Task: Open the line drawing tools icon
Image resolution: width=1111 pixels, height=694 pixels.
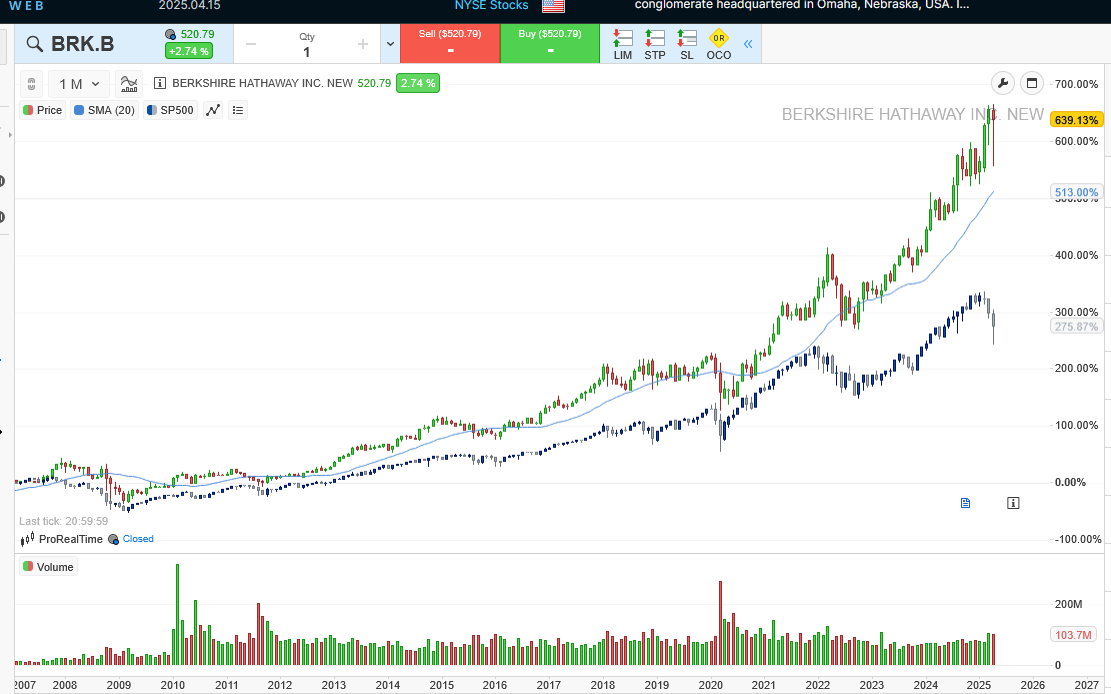Action: (213, 110)
